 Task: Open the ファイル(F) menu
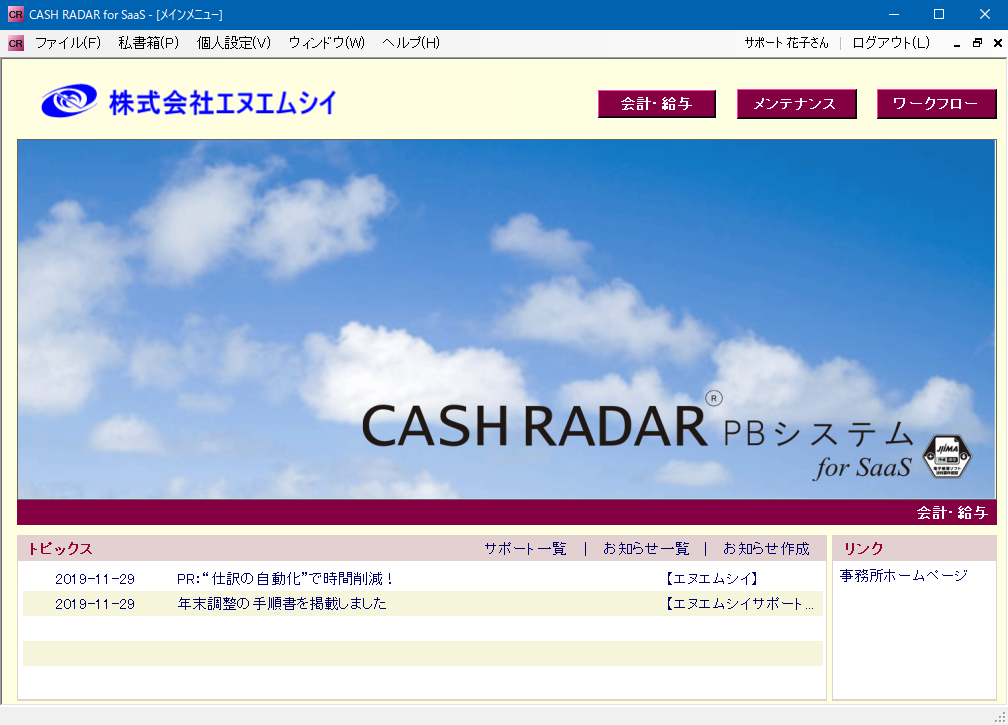coord(68,43)
